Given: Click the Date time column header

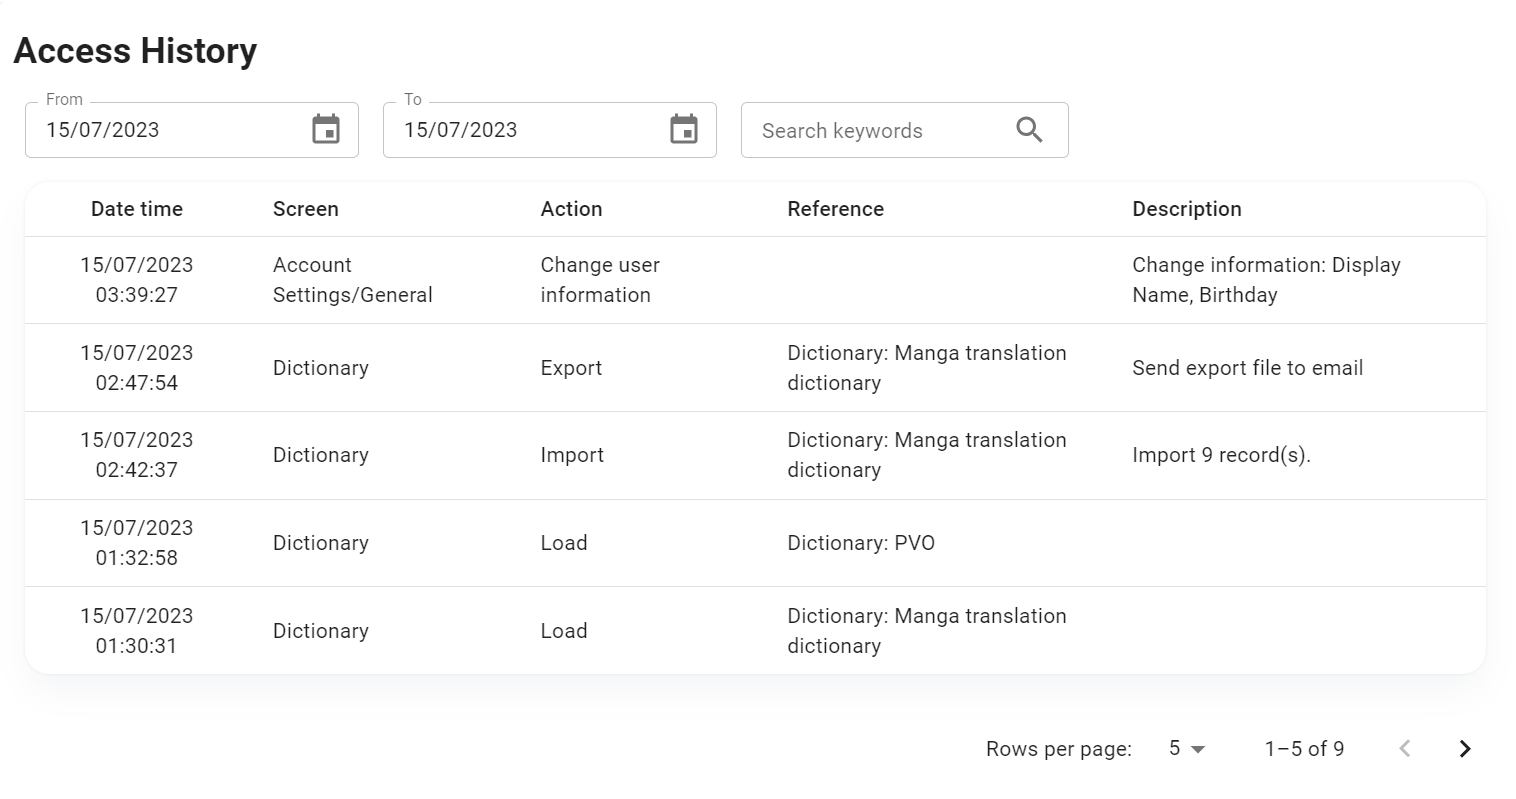Looking at the screenshot, I should [137, 209].
